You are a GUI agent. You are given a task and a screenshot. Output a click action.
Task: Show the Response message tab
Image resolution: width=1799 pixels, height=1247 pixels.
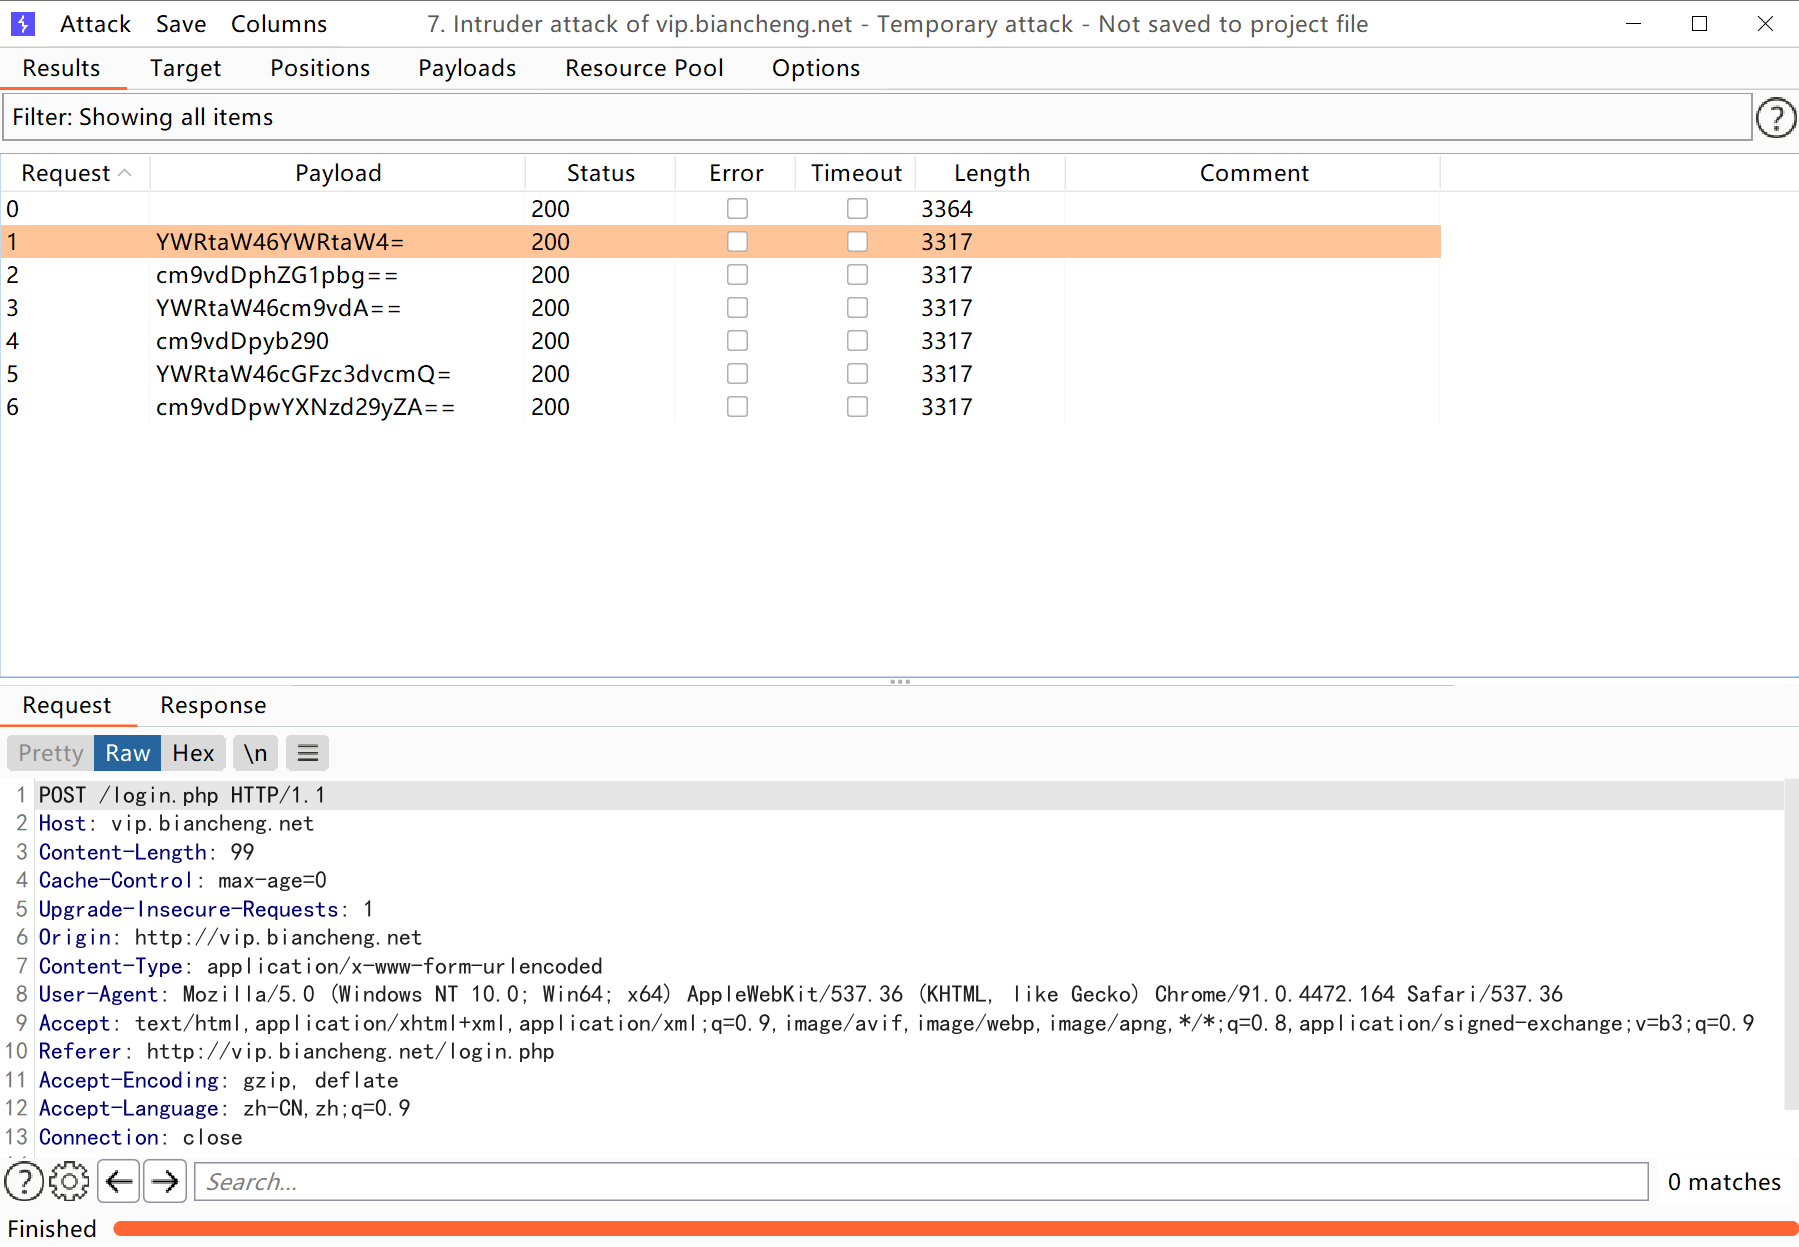point(213,705)
